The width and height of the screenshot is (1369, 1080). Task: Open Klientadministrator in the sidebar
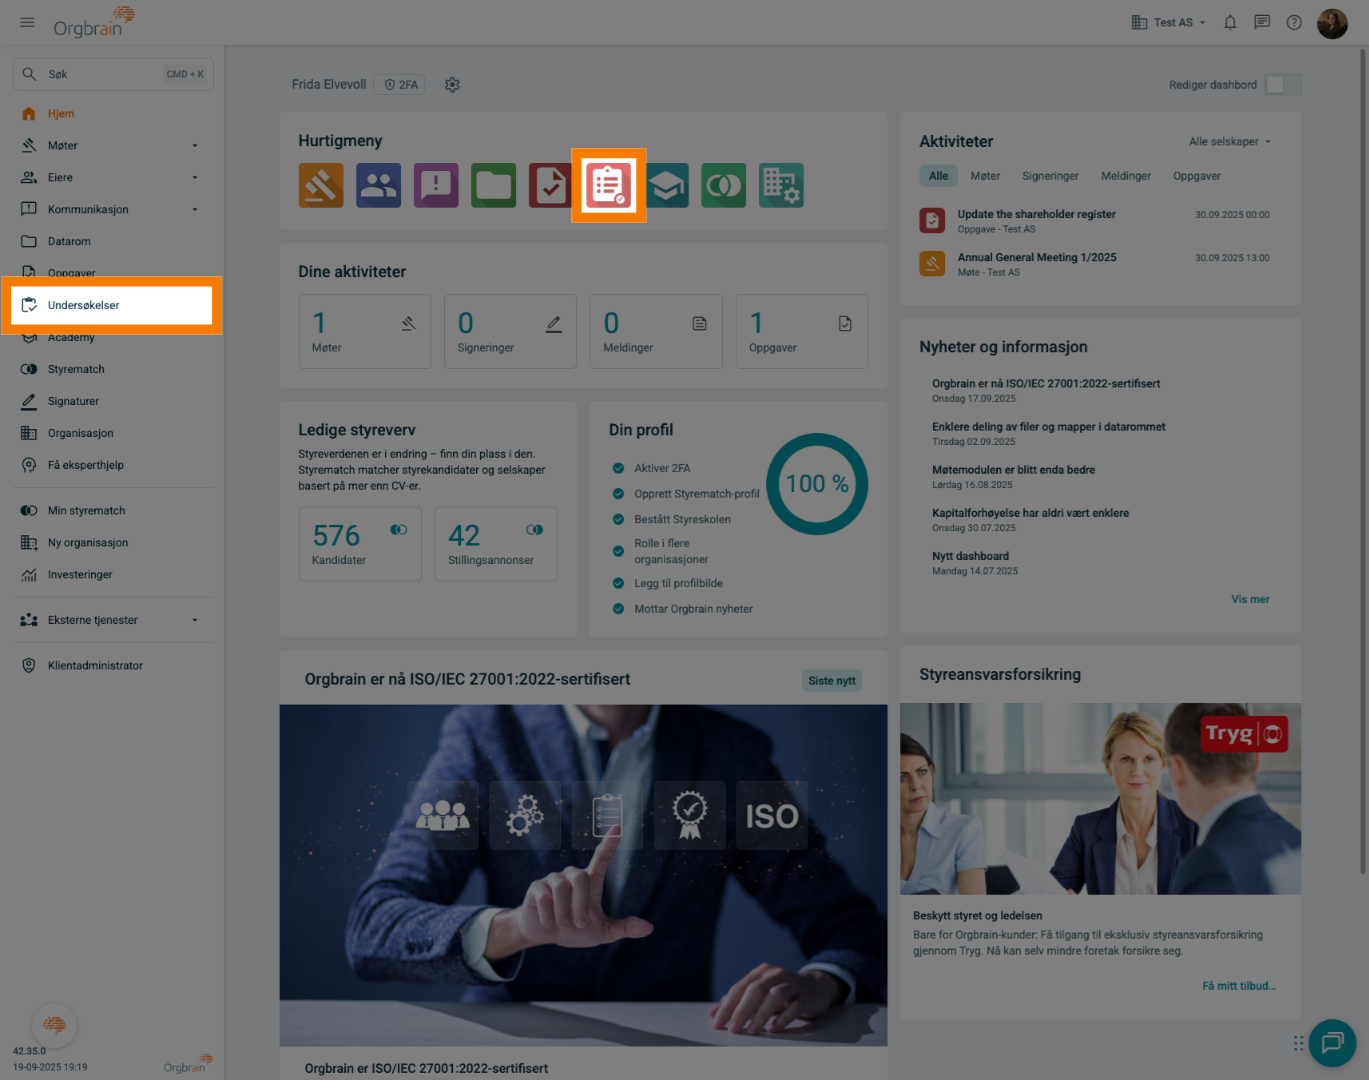click(113, 666)
